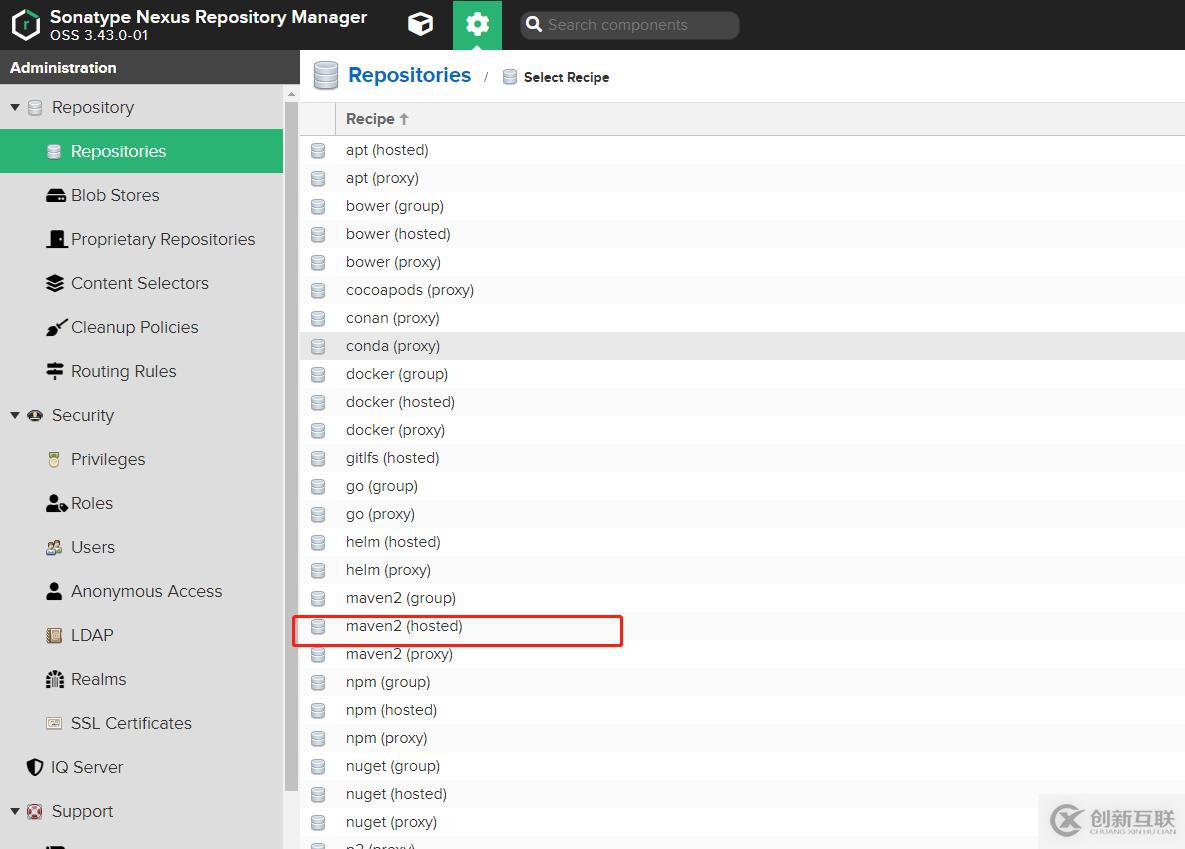Click database icon of npm (hosted) row
Image resolution: width=1185 pixels, height=849 pixels.
[x=318, y=710]
